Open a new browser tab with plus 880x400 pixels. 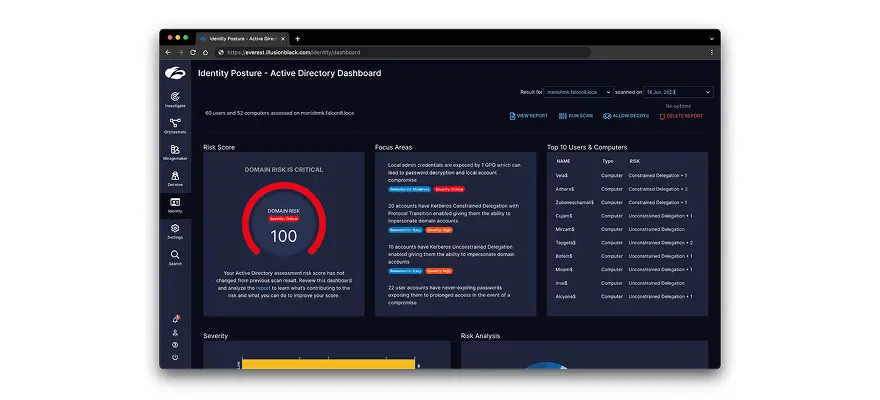[297, 38]
